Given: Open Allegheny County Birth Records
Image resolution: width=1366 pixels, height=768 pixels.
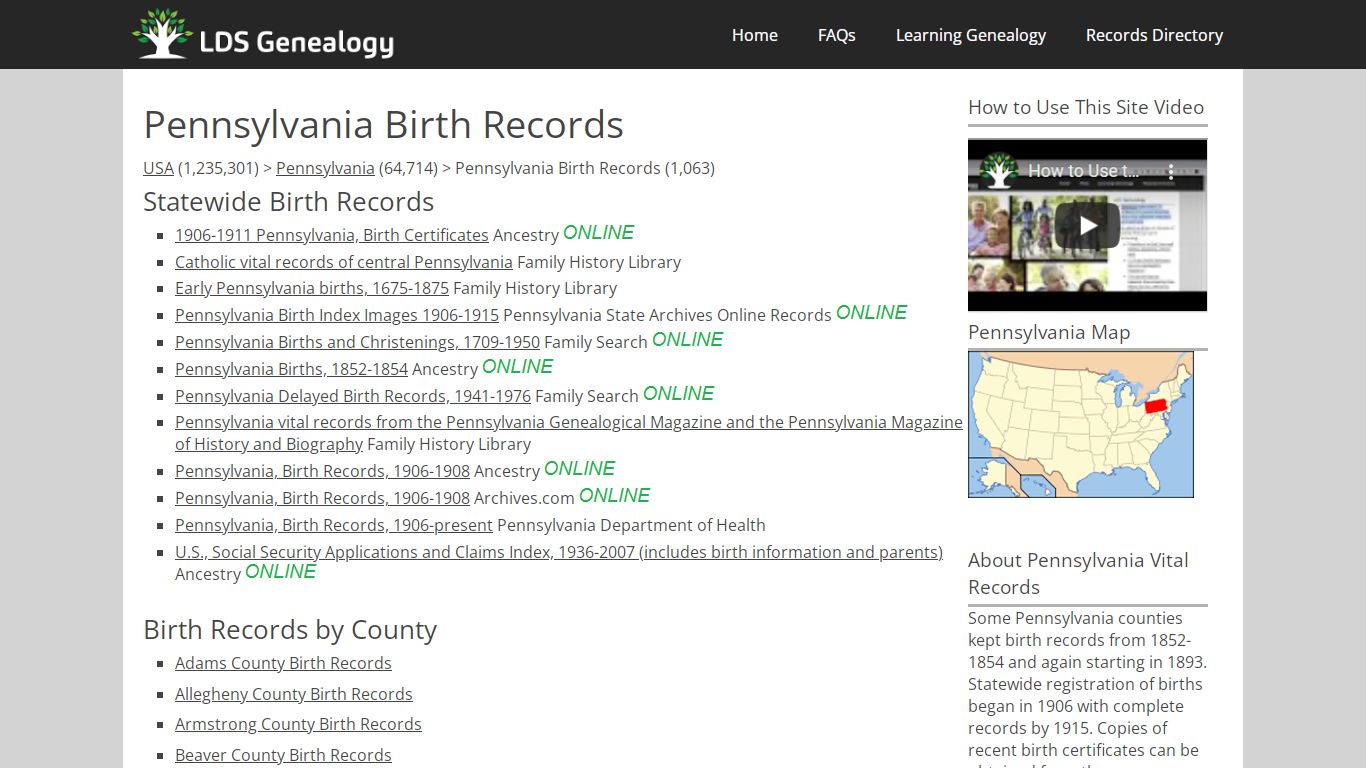Looking at the screenshot, I should pyautogui.click(x=294, y=694).
